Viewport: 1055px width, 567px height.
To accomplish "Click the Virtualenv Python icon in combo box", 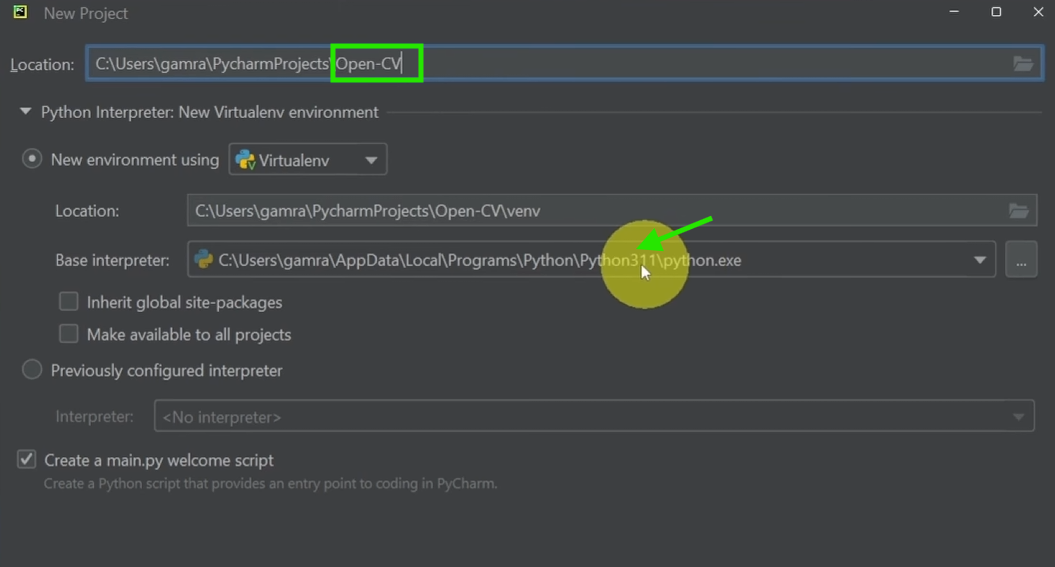I will pyautogui.click(x=245, y=160).
